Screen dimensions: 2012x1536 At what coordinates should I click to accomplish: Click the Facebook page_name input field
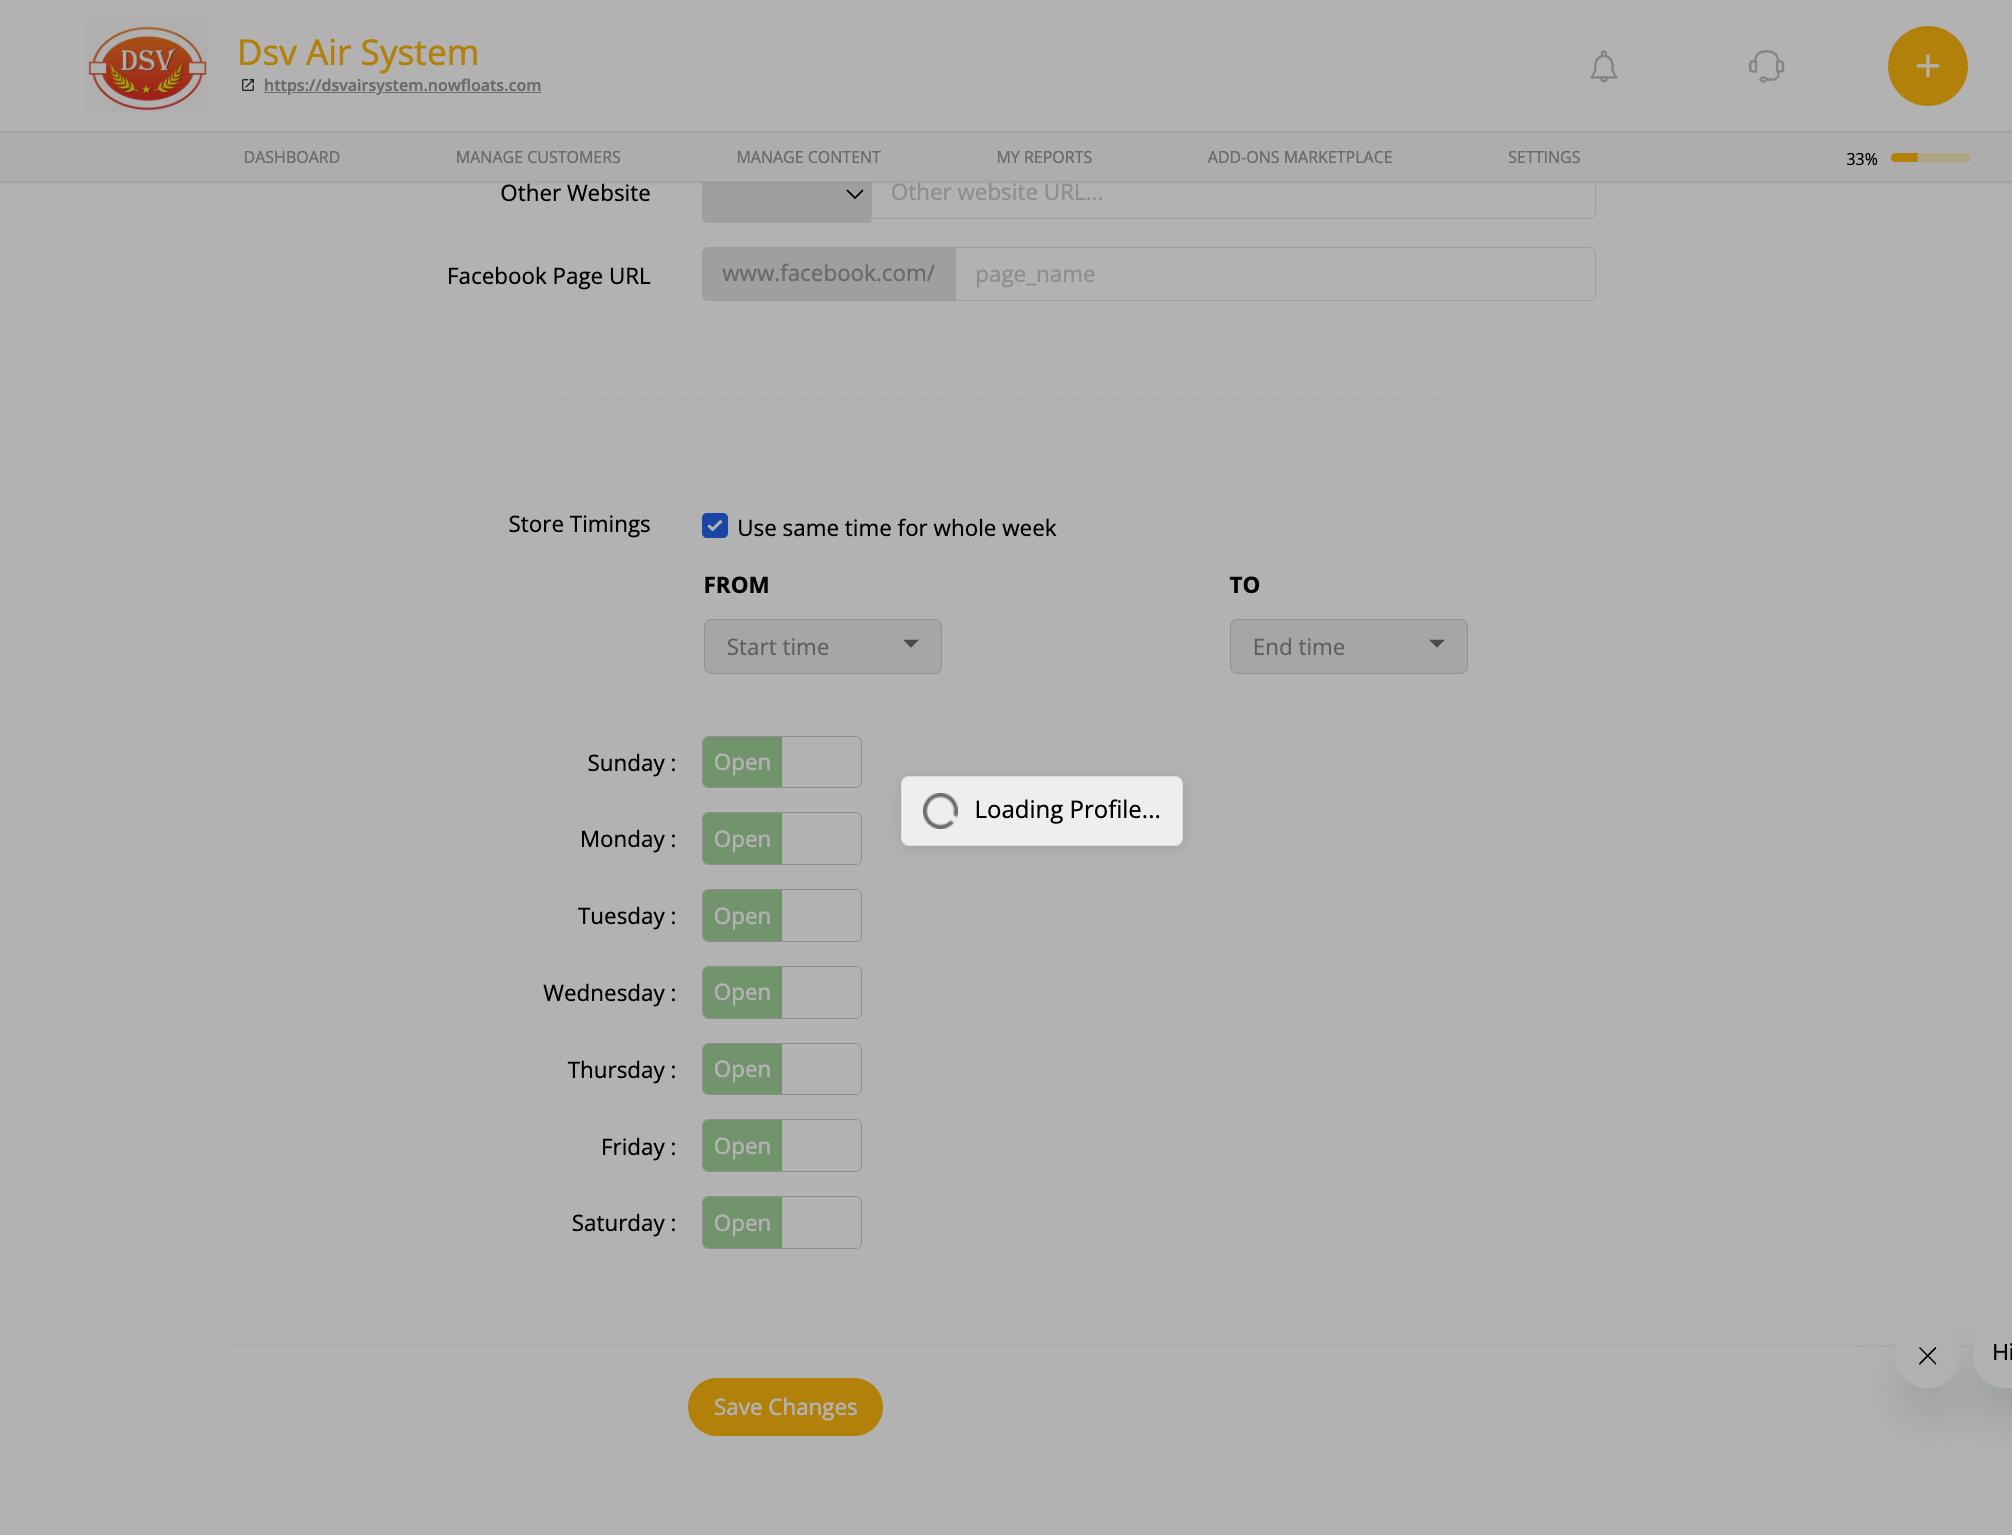tap(1274, 274)
